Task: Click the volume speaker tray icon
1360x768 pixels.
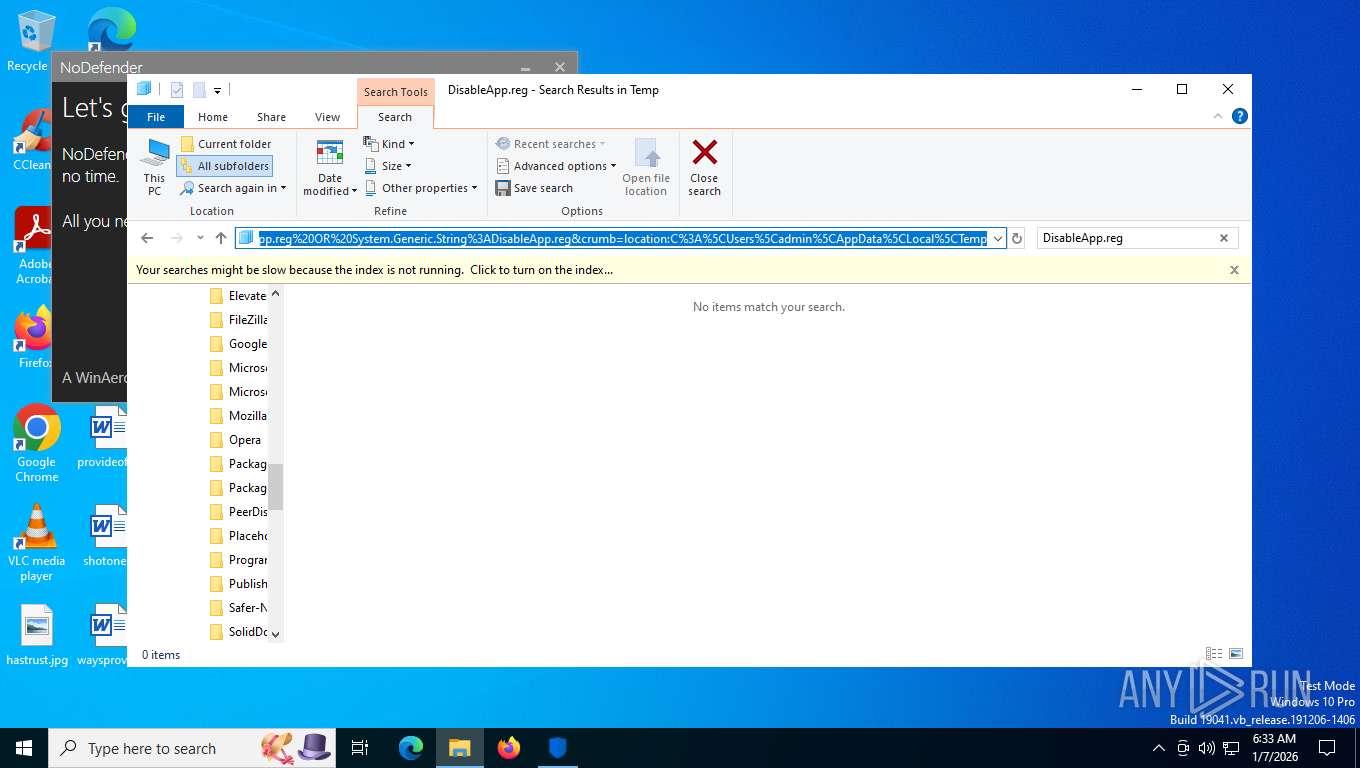Action: pyautogui.click(x=1207, y=748)
